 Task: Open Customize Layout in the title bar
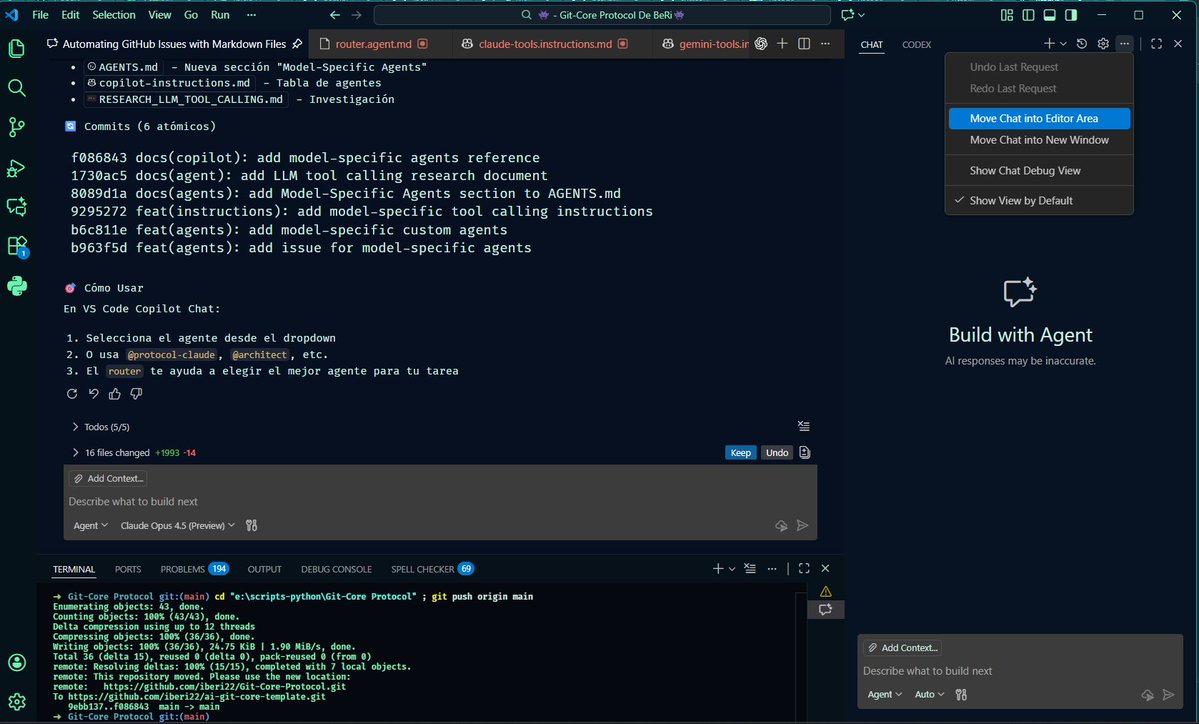tap(1007, 15)
